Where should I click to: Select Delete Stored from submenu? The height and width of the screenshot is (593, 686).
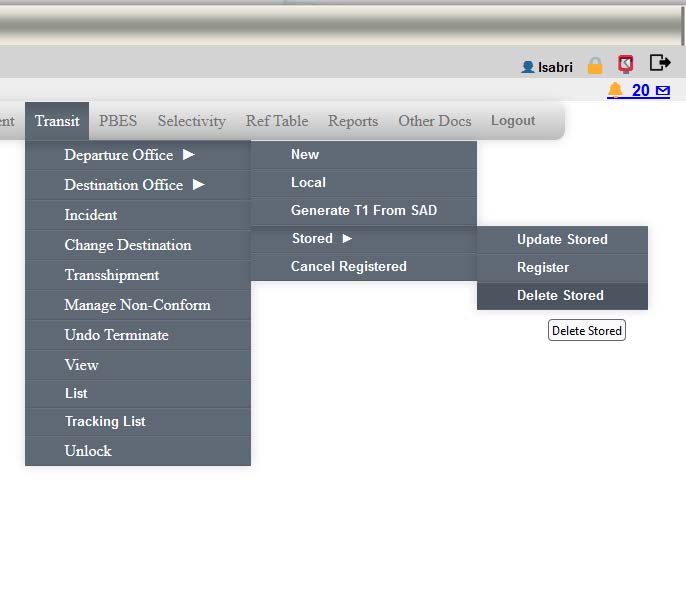coord(560,296)
